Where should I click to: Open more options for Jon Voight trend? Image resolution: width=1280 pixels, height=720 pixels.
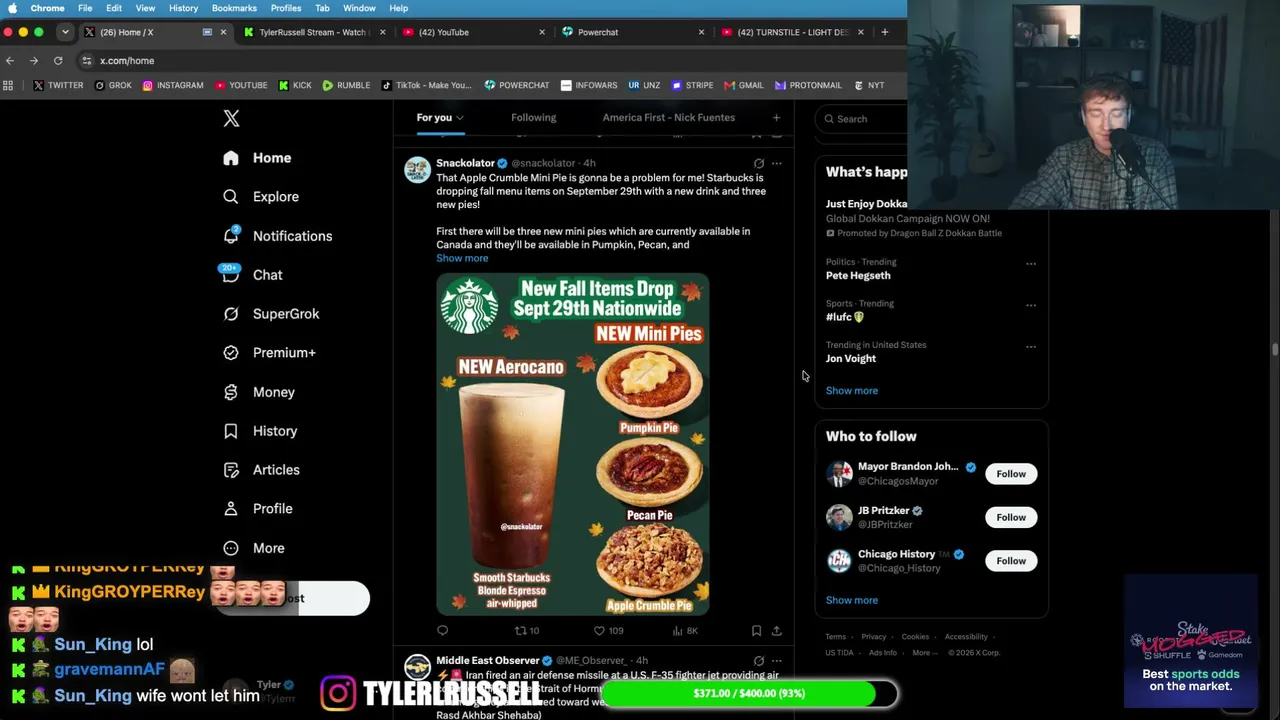coord(1031,347)
